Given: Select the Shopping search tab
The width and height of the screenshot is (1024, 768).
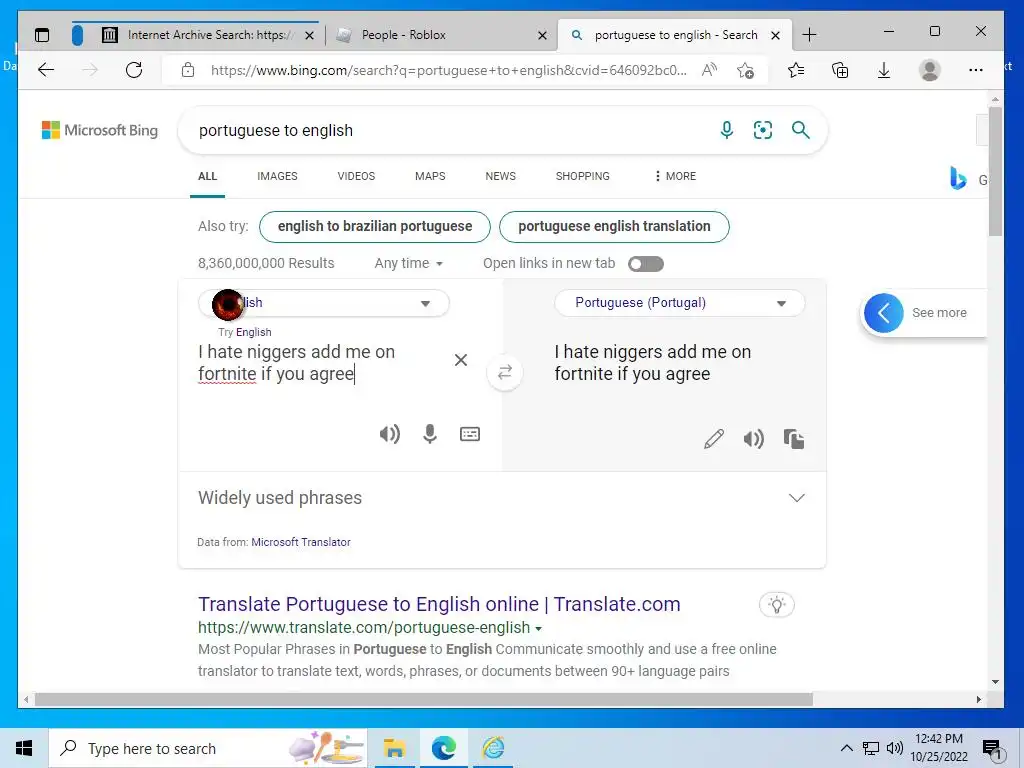Looking at the screenshot, I should pyautogui.click(x=583, y=176).
